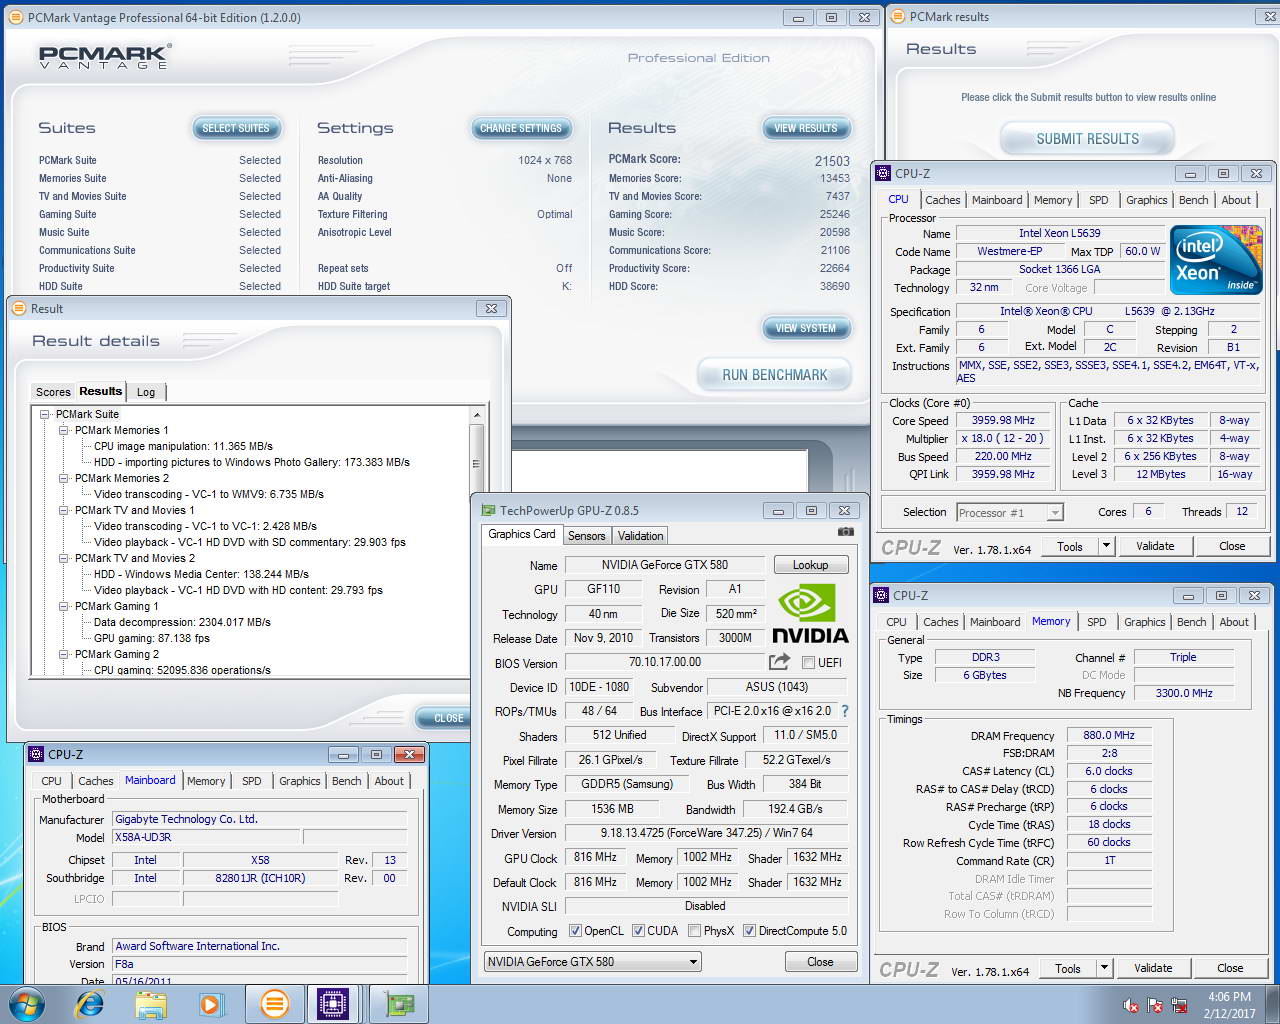Click the View System button
Viewport: 1280px width, 1024px height.
[x=806, y=328]
